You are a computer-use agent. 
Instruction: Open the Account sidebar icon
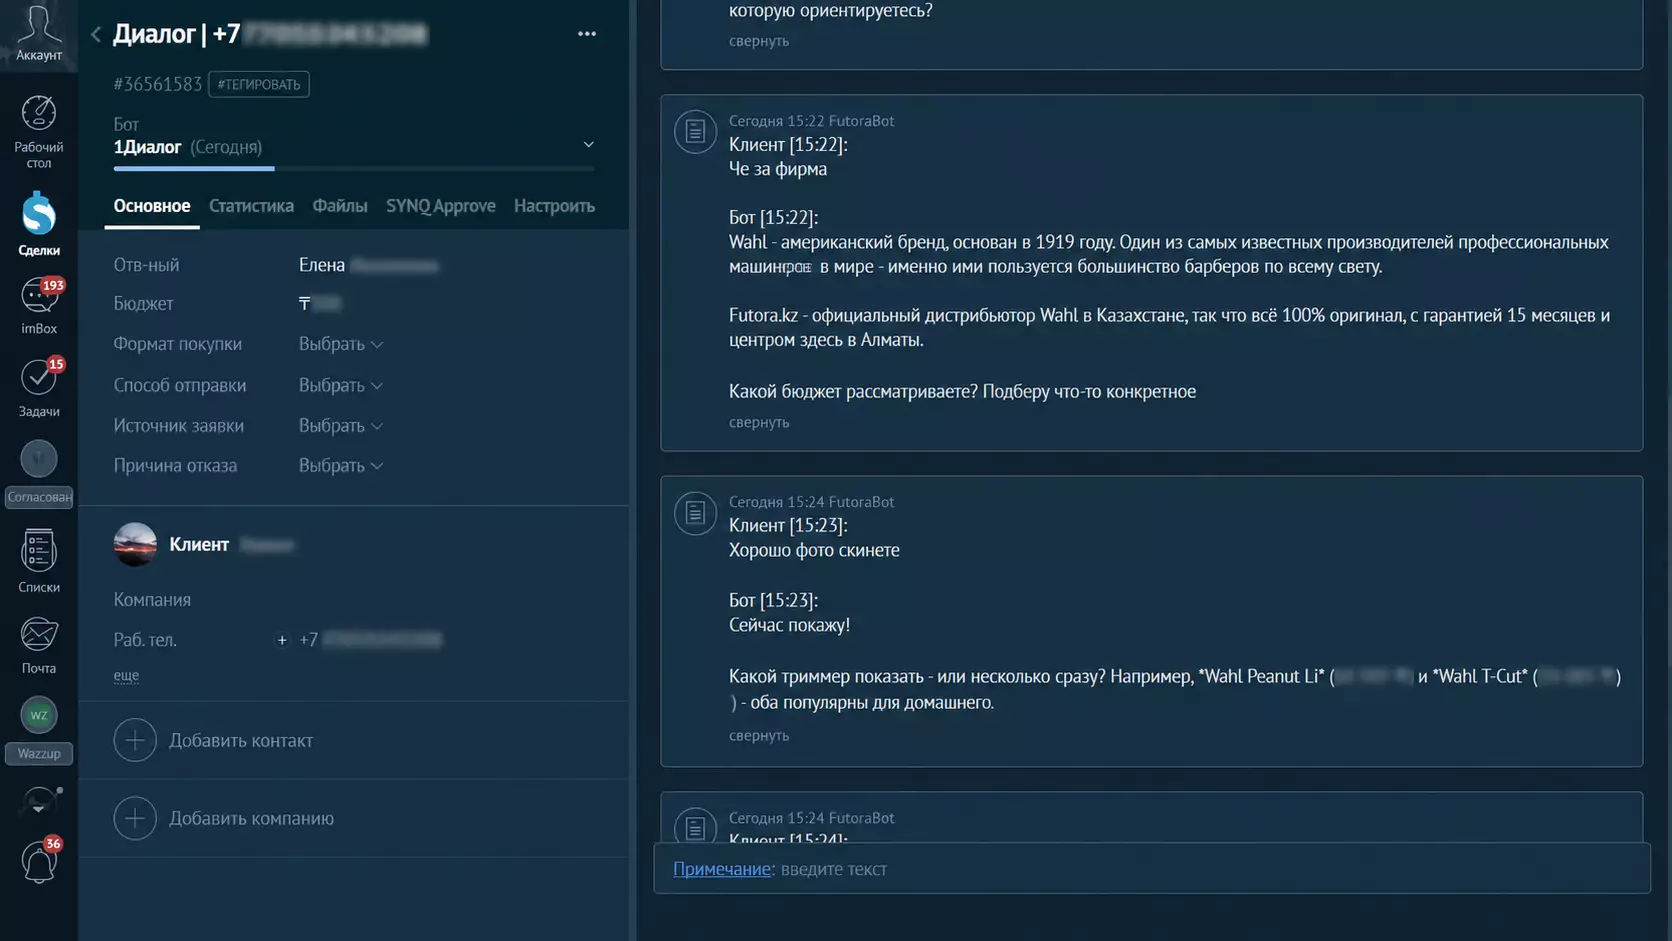38,33
